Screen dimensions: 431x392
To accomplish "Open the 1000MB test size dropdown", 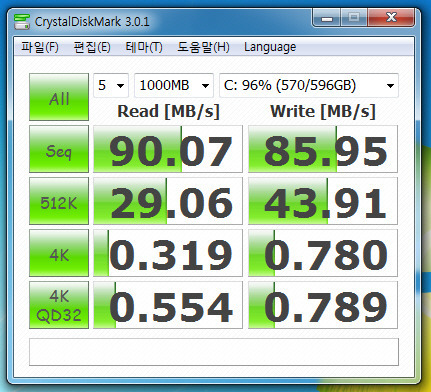I will click(174, 86).
